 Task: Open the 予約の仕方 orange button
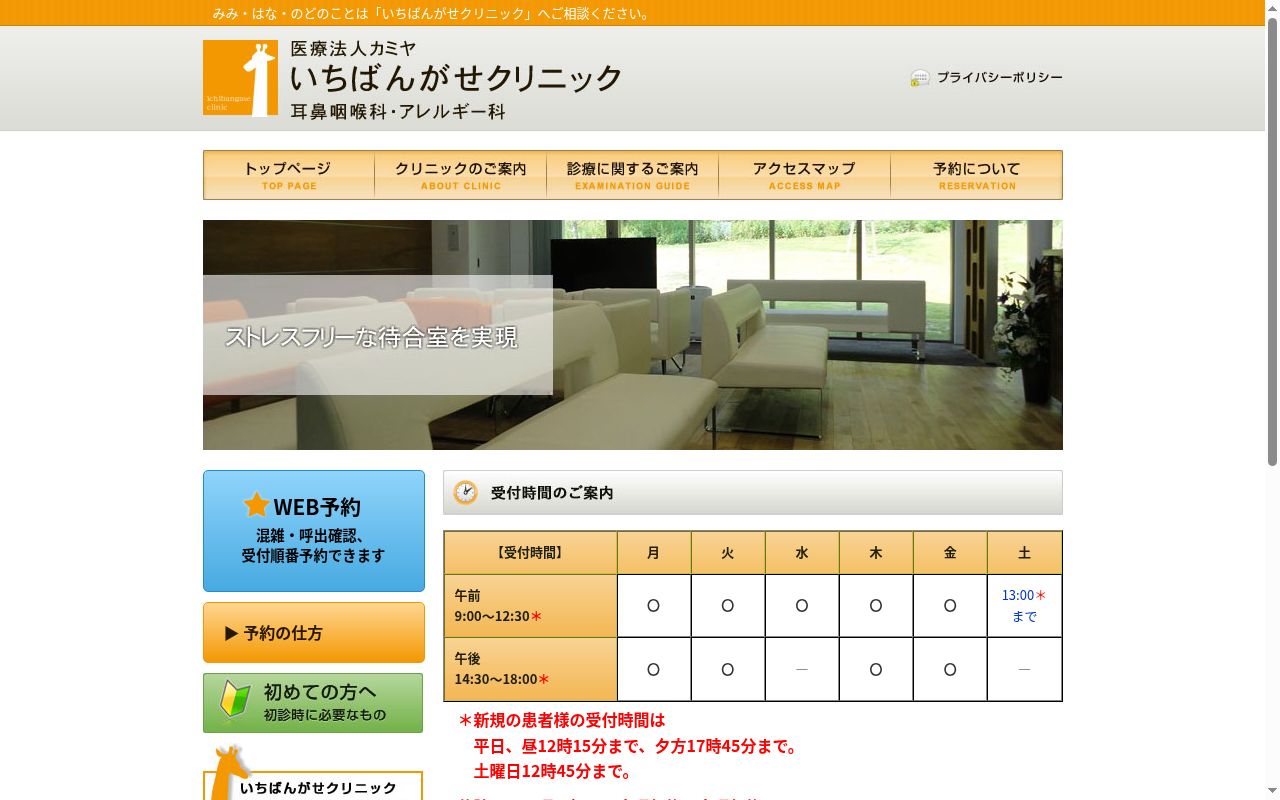coord(314,632)
